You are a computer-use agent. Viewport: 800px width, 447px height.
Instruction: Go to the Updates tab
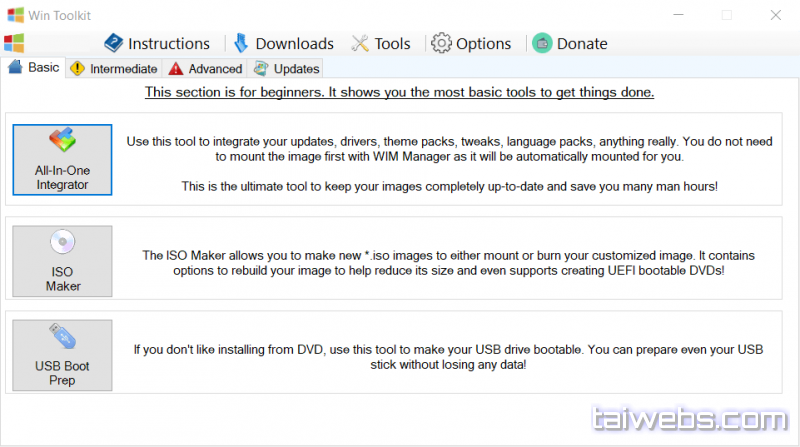(287, 69)
